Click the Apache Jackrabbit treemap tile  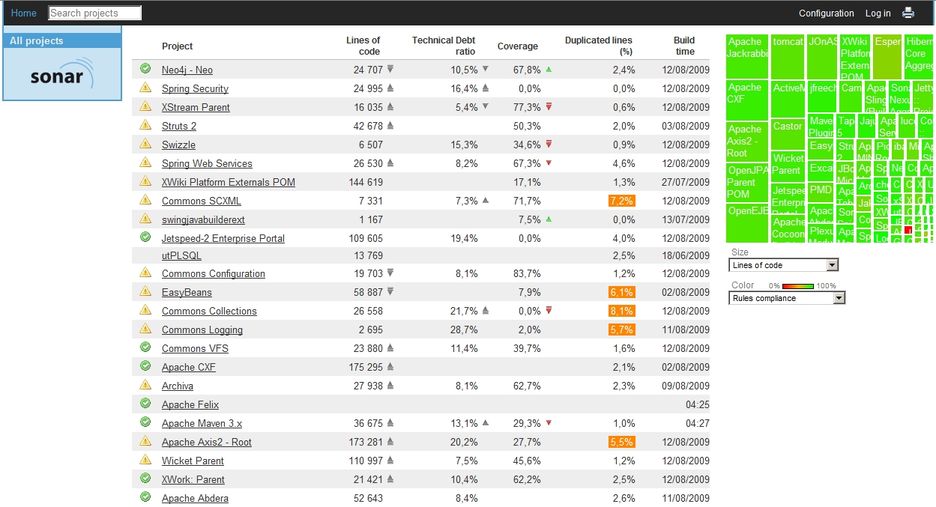[x=747, y=56]
